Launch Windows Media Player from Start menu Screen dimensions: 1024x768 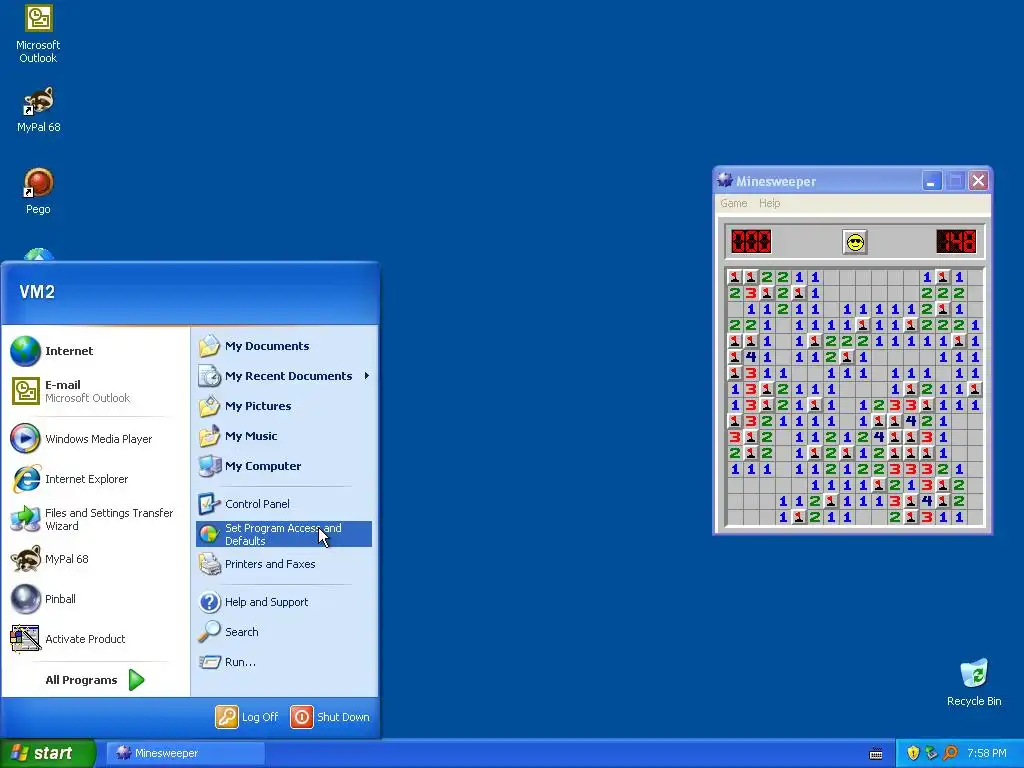point(95,439)
